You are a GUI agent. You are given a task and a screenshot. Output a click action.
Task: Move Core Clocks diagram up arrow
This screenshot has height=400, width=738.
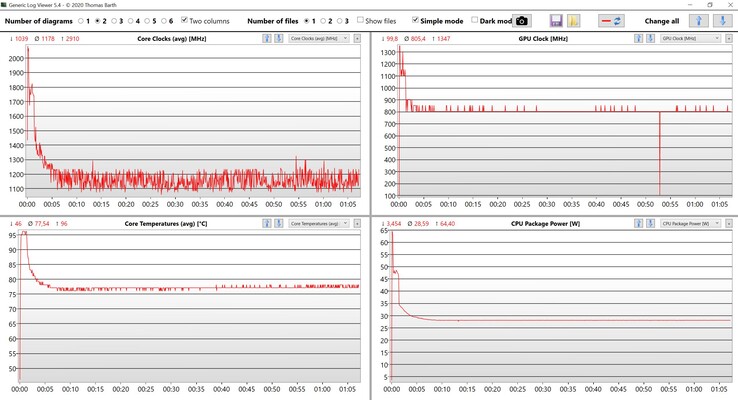coord(267,38)
